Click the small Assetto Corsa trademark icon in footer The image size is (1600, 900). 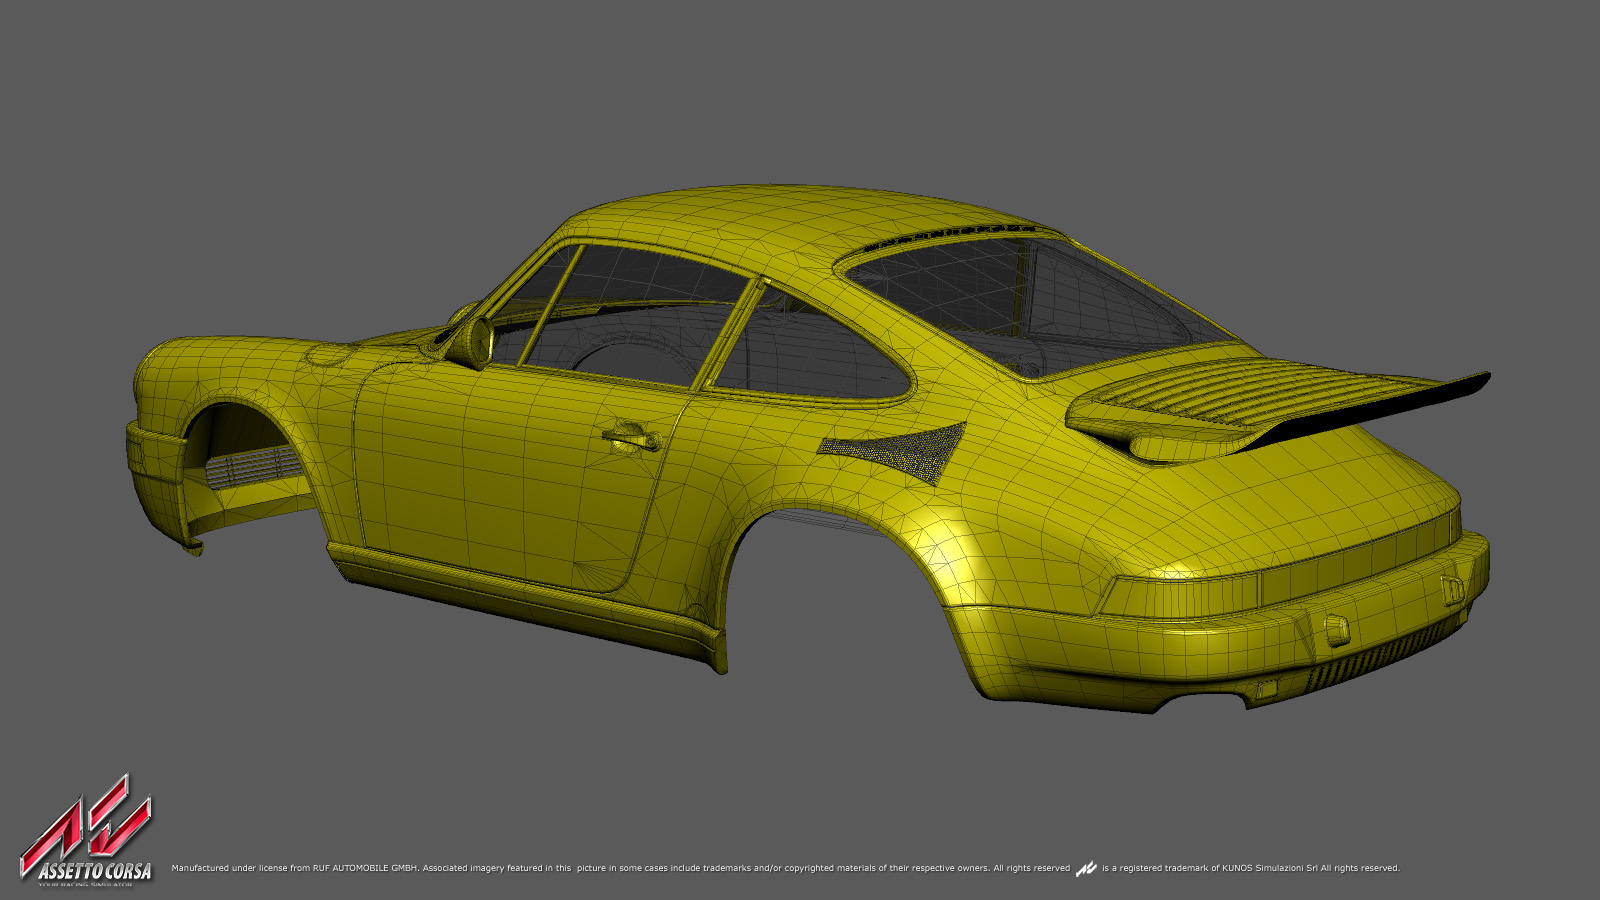click(1086, 869)
